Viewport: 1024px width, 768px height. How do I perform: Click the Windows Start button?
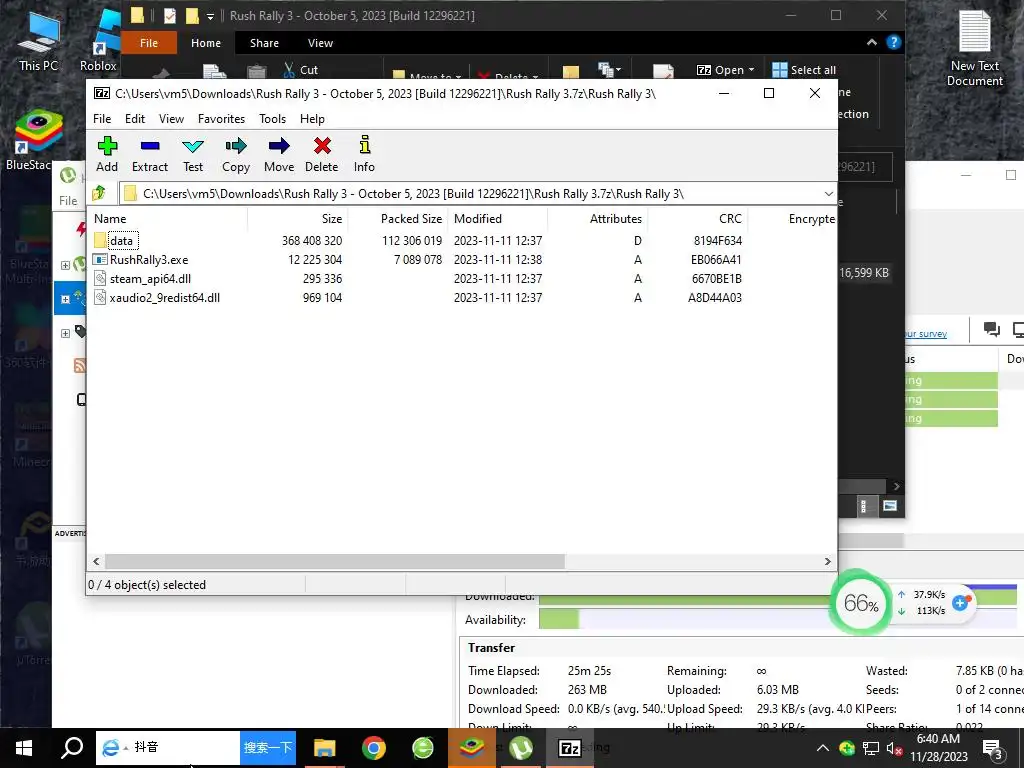point(24,748)
